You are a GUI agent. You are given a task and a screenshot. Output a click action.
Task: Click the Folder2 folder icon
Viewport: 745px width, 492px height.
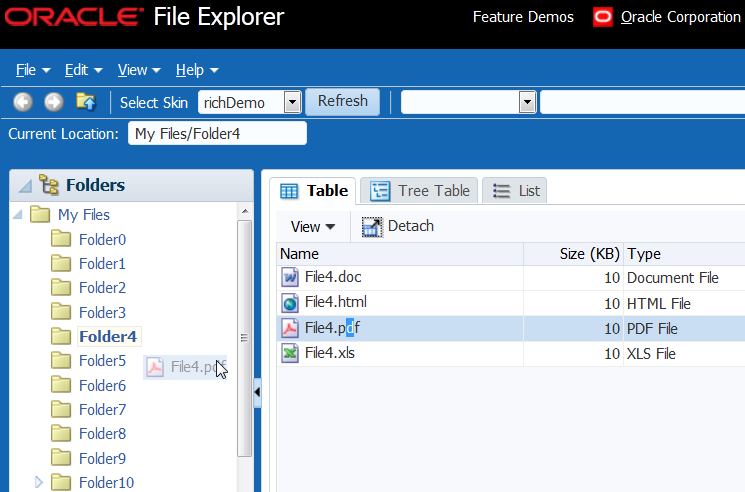coord(61,287)
